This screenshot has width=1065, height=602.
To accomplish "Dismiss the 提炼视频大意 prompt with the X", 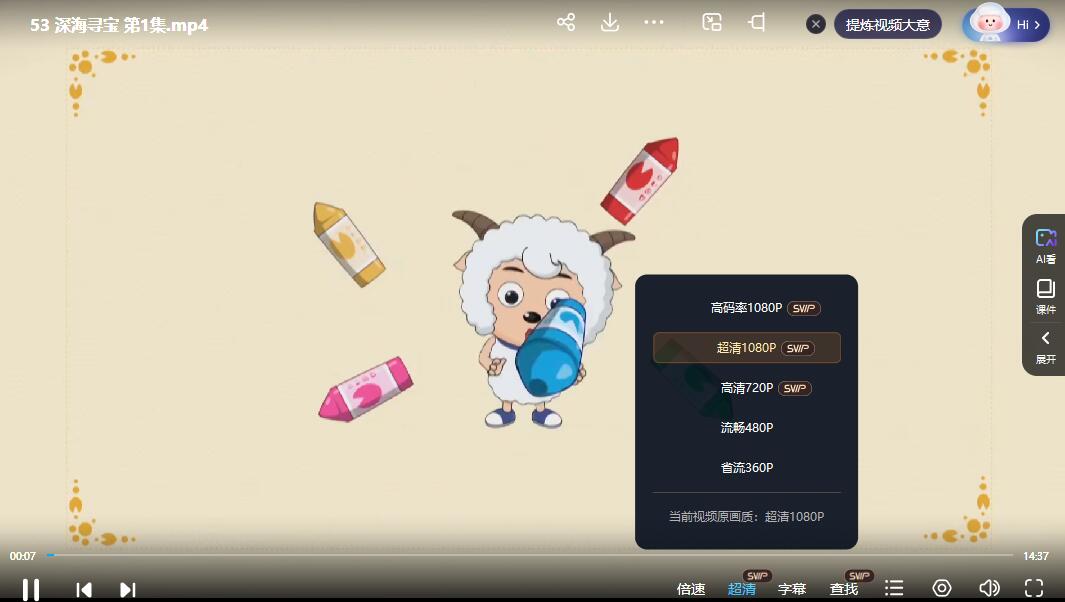I will pyautogui.click(x=816, y=24).
